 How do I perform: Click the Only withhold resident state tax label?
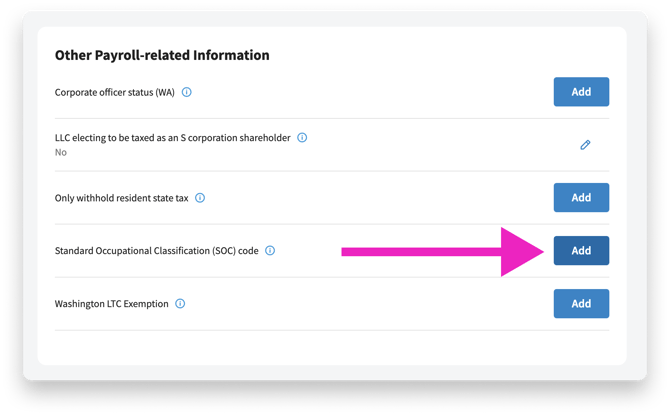click(121, 198)
